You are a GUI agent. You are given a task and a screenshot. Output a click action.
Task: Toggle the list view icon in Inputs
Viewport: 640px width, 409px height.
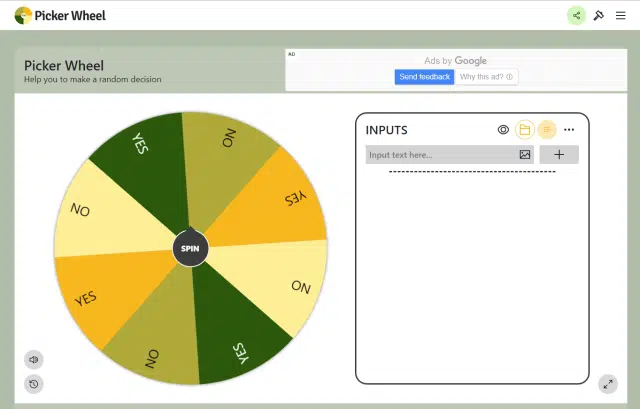coord(547,130)
